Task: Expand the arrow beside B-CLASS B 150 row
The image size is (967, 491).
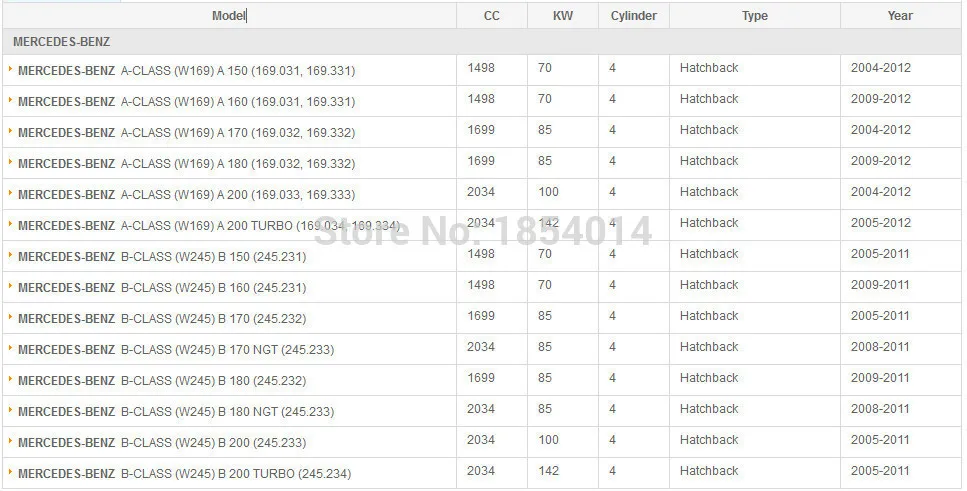Action: tap(10, 255)
